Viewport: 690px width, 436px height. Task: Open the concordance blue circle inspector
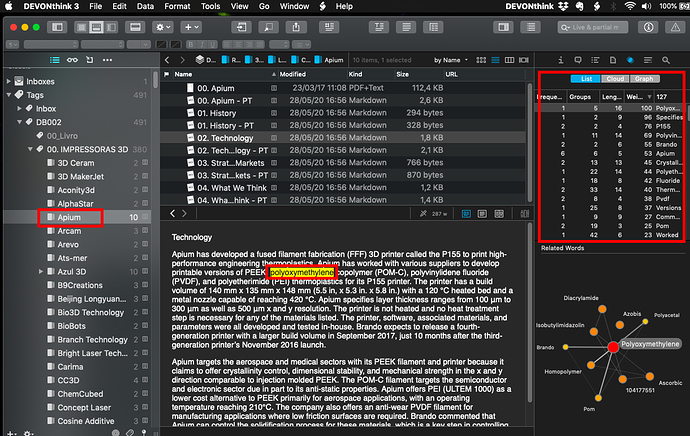click(x=630, y=60)
